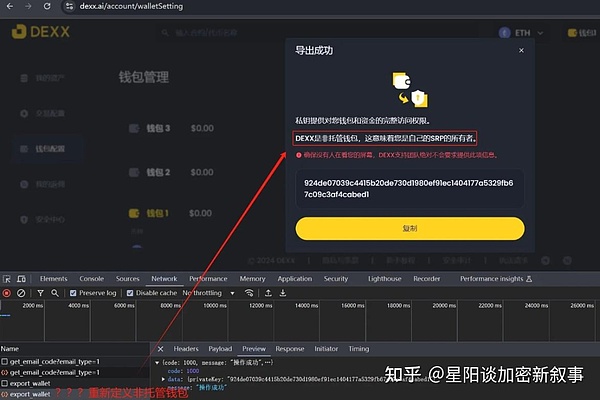Click the export HAR download icon
600x400 pixels.
point(283,293)
